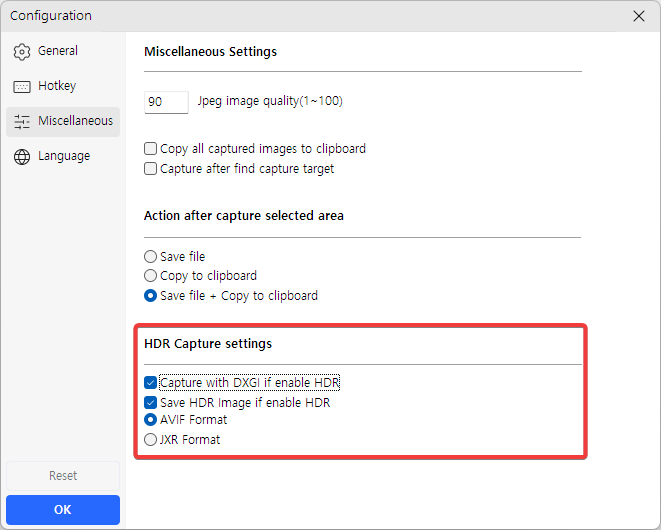The image size is (661, 530).
Task: Select Save file + Copy to clipboard
Action: [x=151, y=296]
